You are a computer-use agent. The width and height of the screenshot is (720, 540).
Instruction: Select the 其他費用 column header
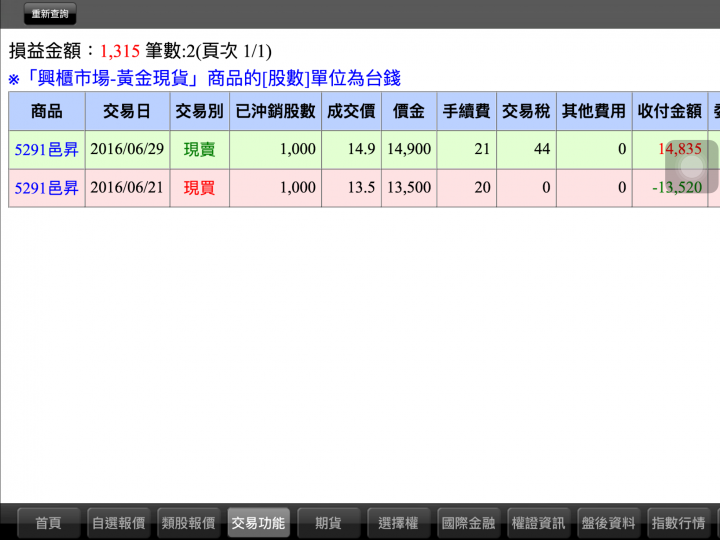tap(594, 111)
